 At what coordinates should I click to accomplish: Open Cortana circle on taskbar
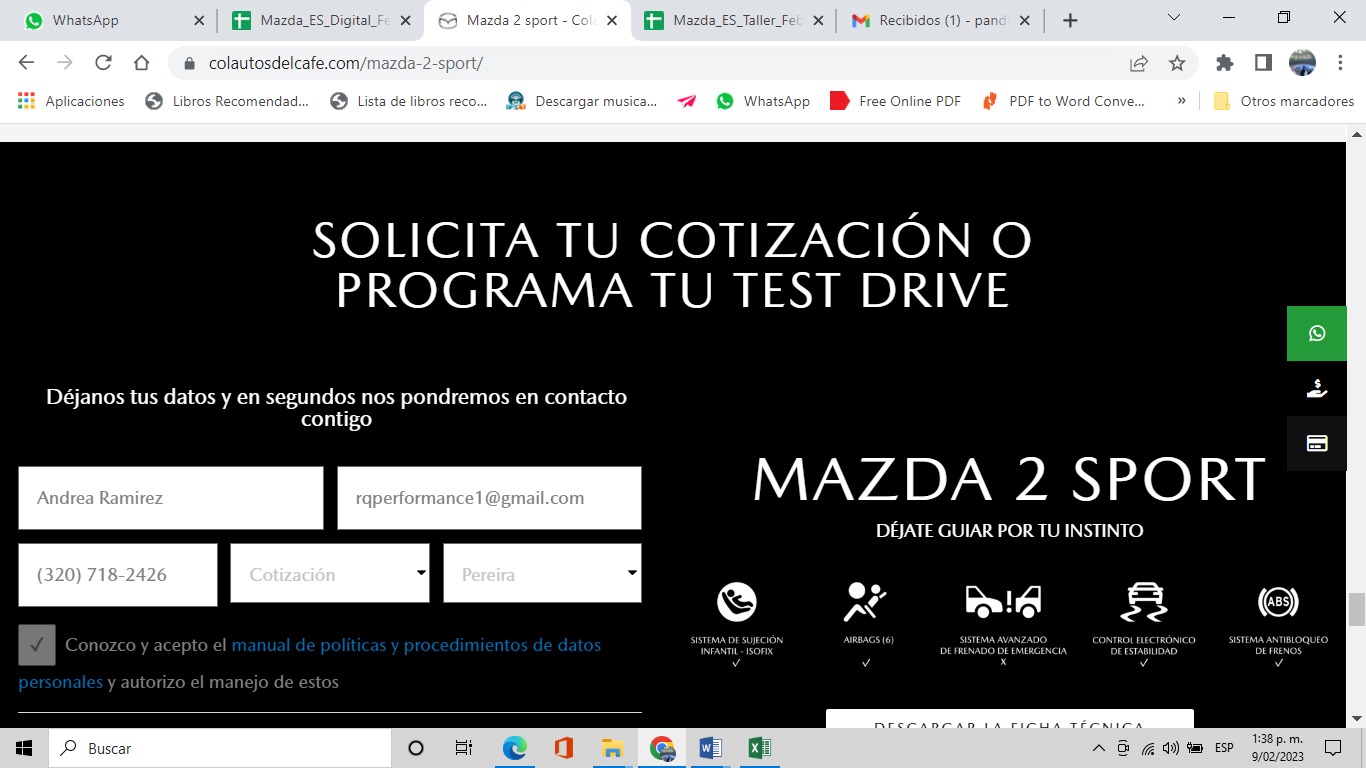416,748
